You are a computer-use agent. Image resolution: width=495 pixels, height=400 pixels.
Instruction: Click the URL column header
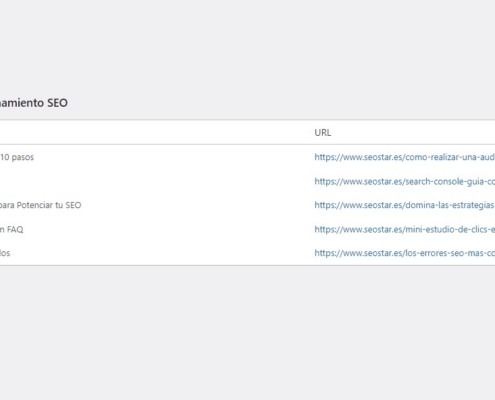[323, 133]
